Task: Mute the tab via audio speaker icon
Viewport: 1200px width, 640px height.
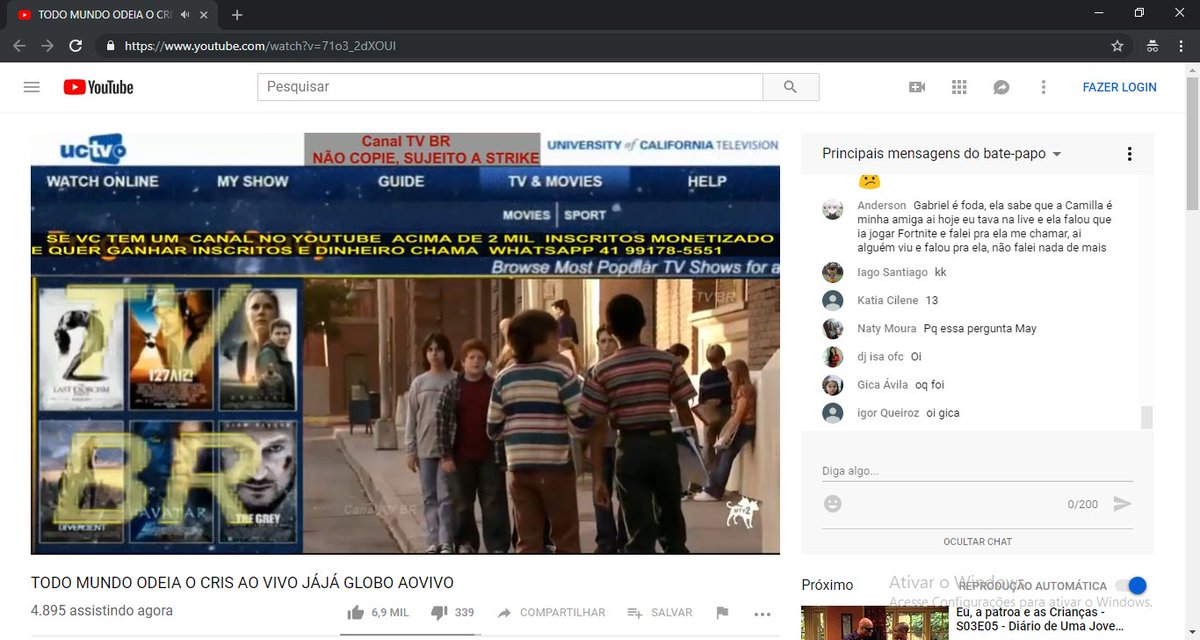Action: 185,15
